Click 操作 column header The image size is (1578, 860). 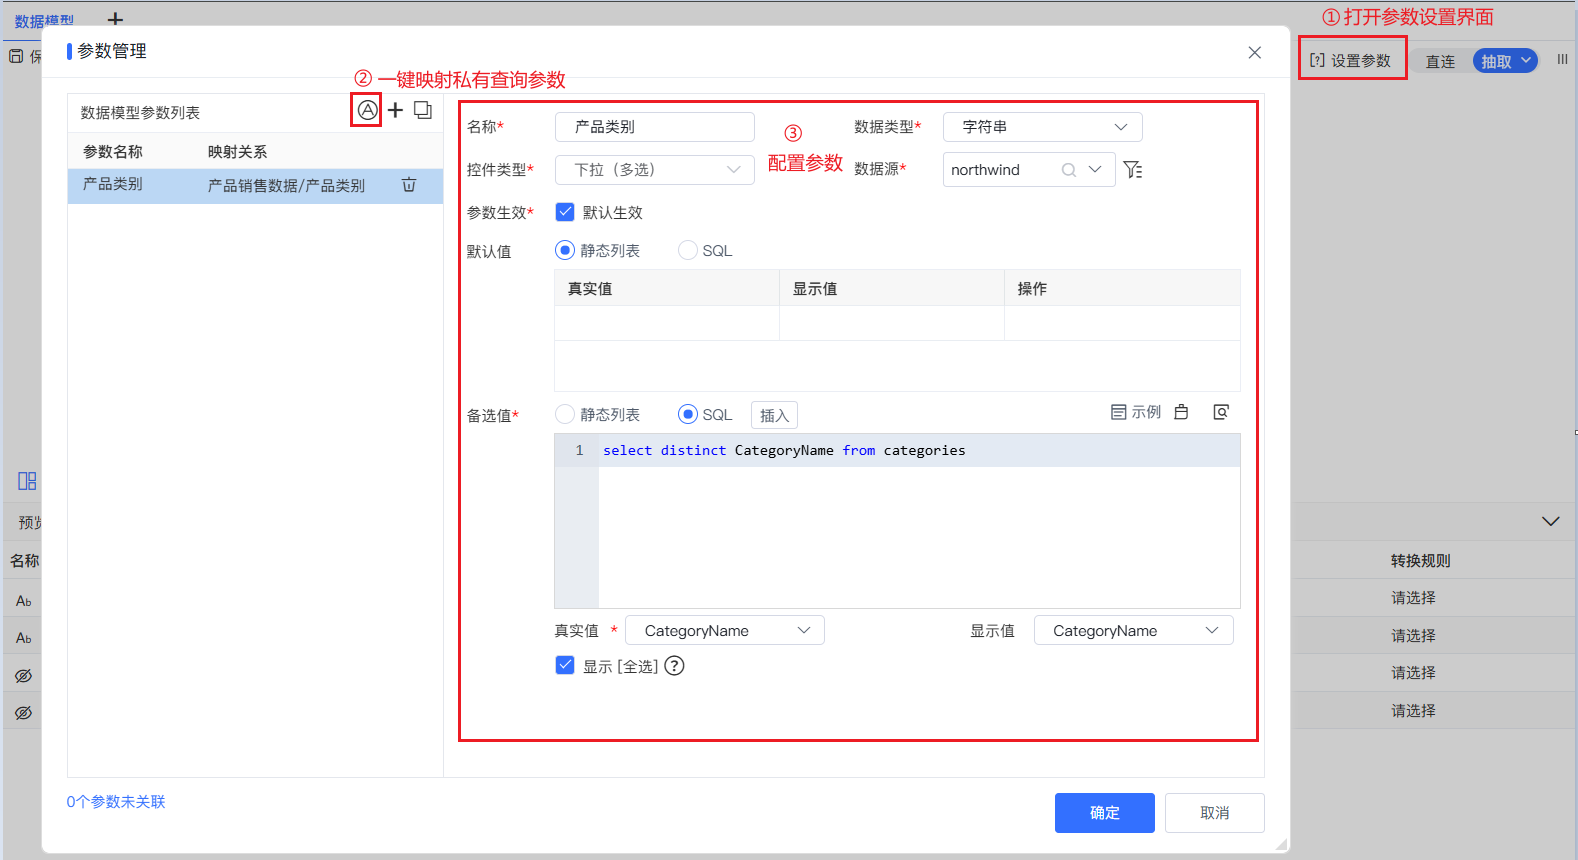tap(1032, 289)
